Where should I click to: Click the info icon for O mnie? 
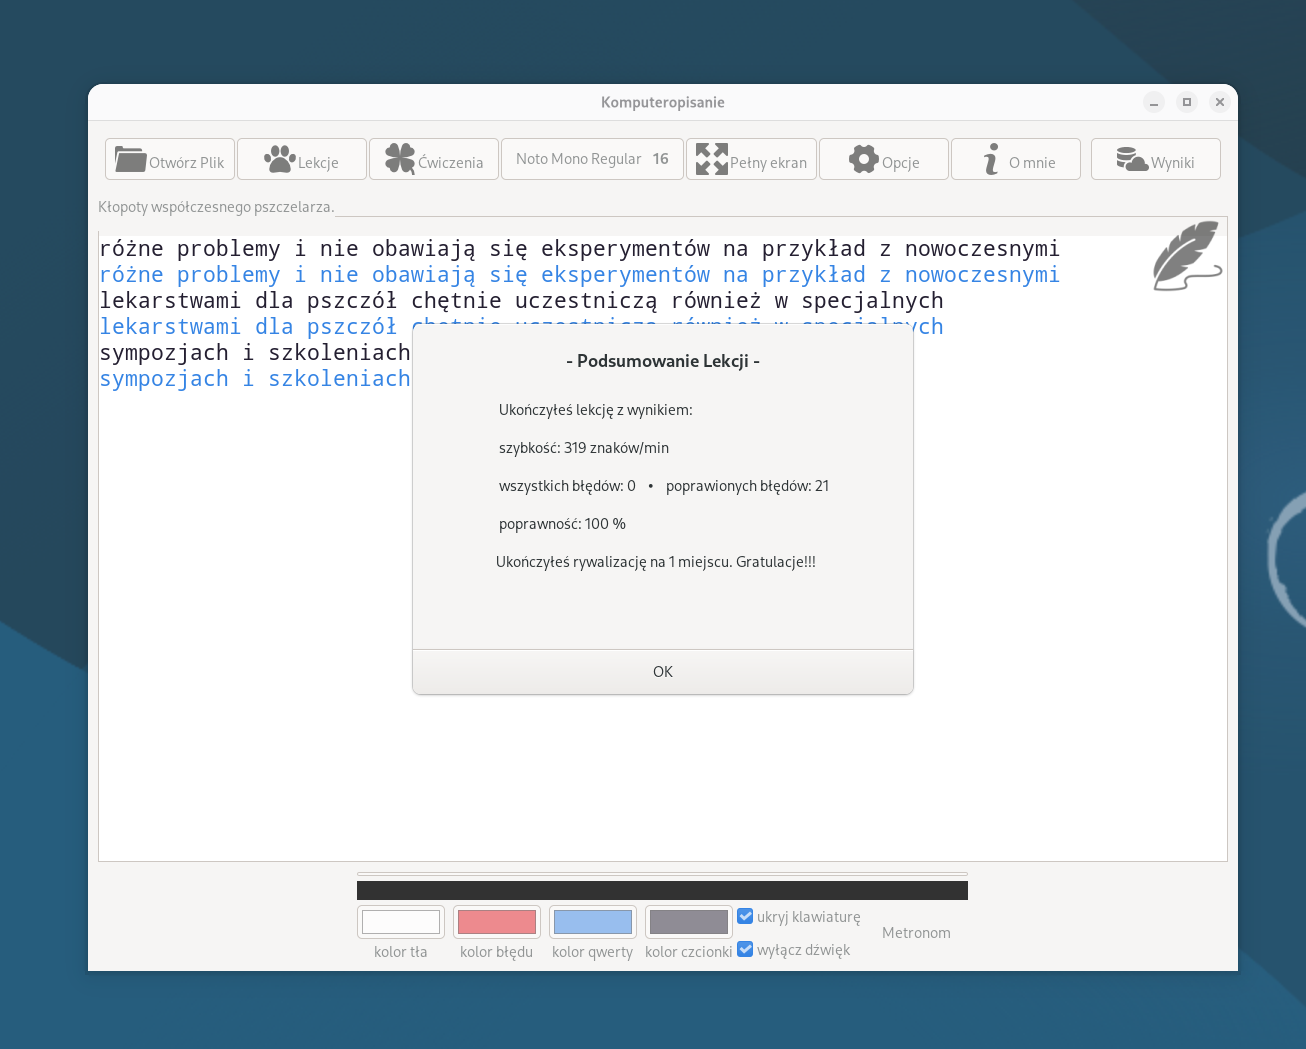[991, 159]
